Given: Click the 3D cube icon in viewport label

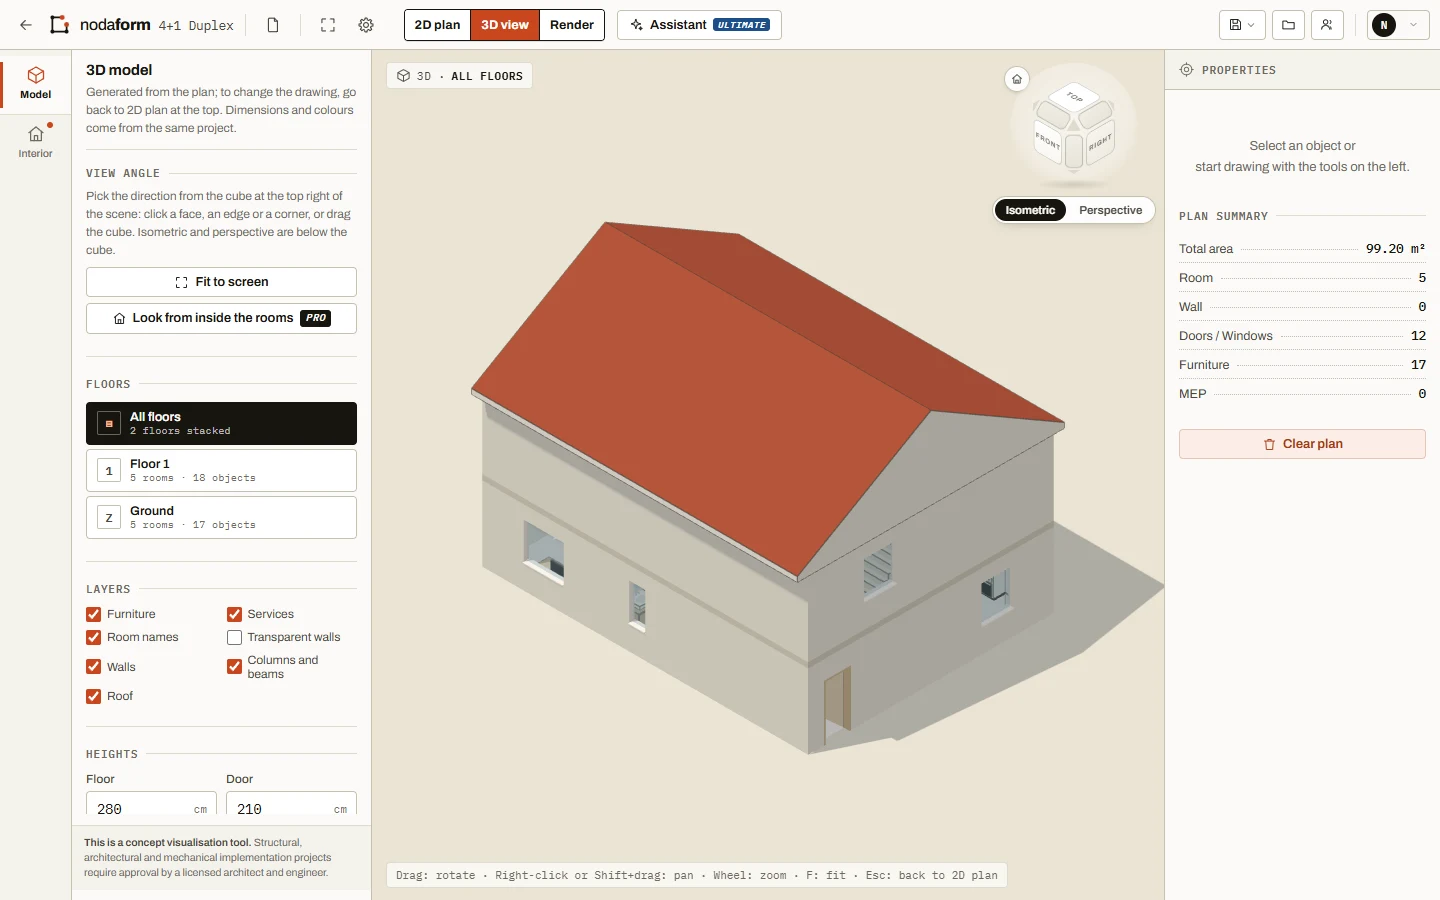Looking at the screenshot, I should (x=404, y=76).
